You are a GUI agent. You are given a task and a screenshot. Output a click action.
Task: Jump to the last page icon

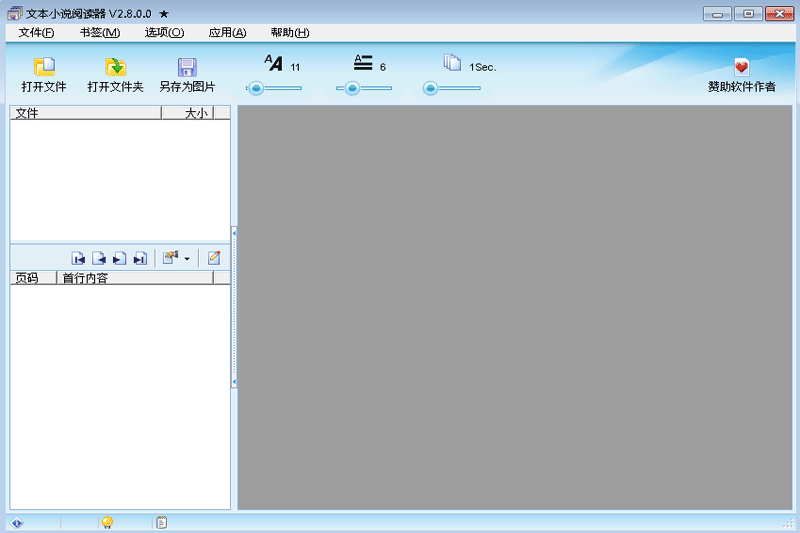(140, 258)
